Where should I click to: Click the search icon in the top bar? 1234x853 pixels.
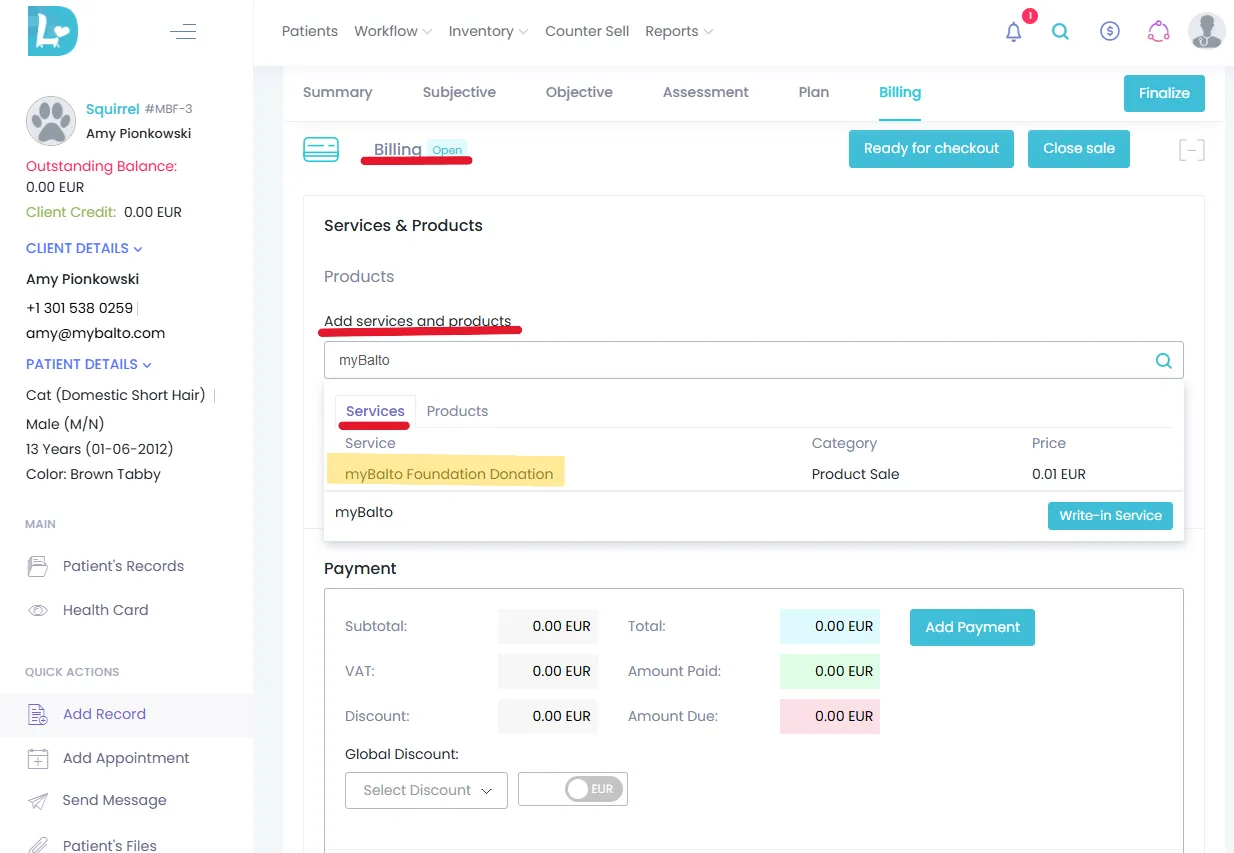click(1061, 31)
